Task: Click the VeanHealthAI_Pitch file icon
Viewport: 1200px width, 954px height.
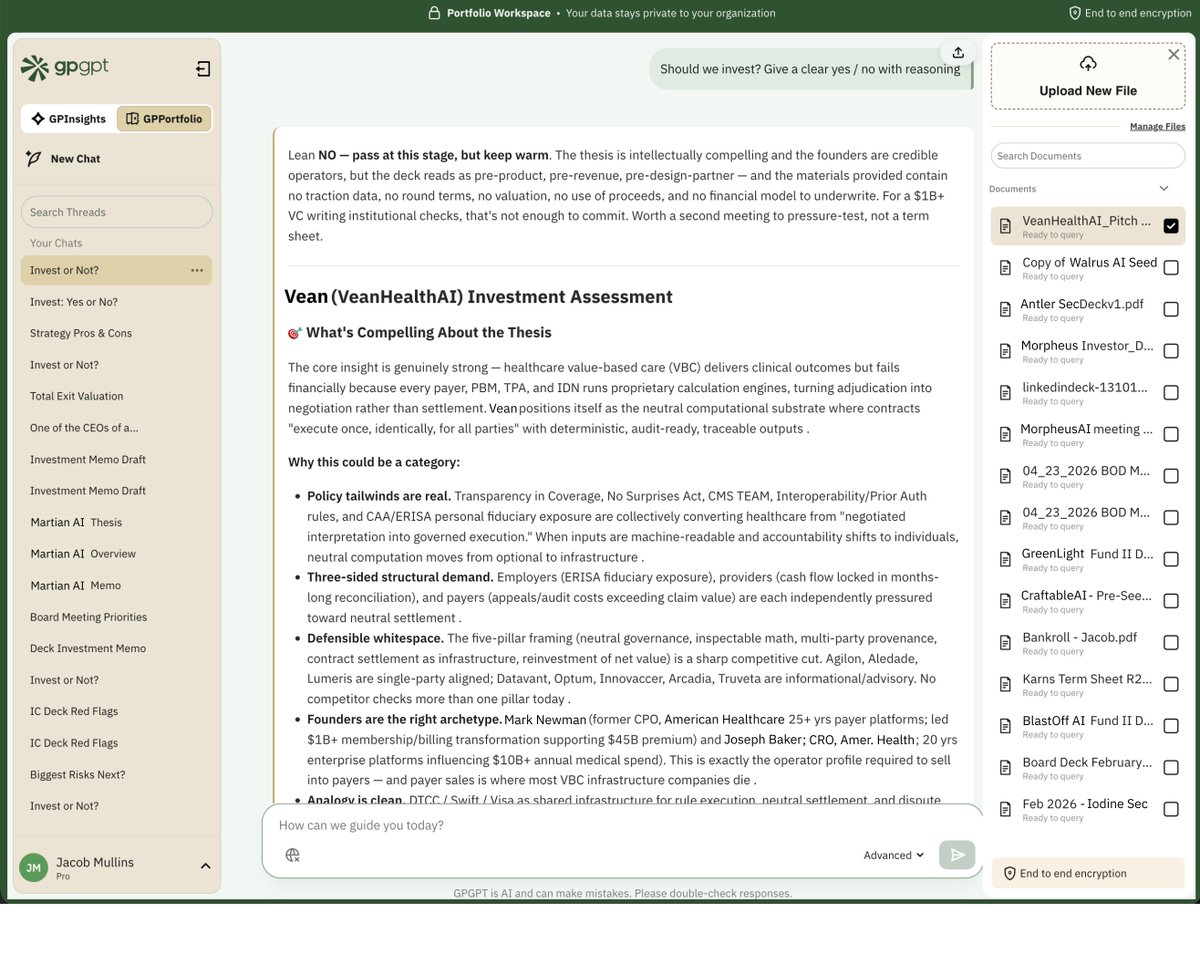Action: tap(1006, 226)
